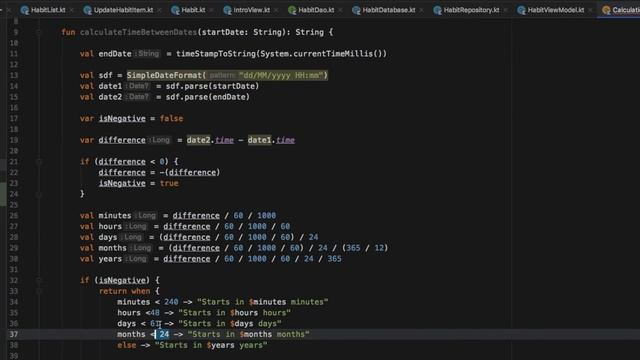This screenshot has height=360, width=640.
Task: Click gutter line number 11
Action: (x=13, y=54)
